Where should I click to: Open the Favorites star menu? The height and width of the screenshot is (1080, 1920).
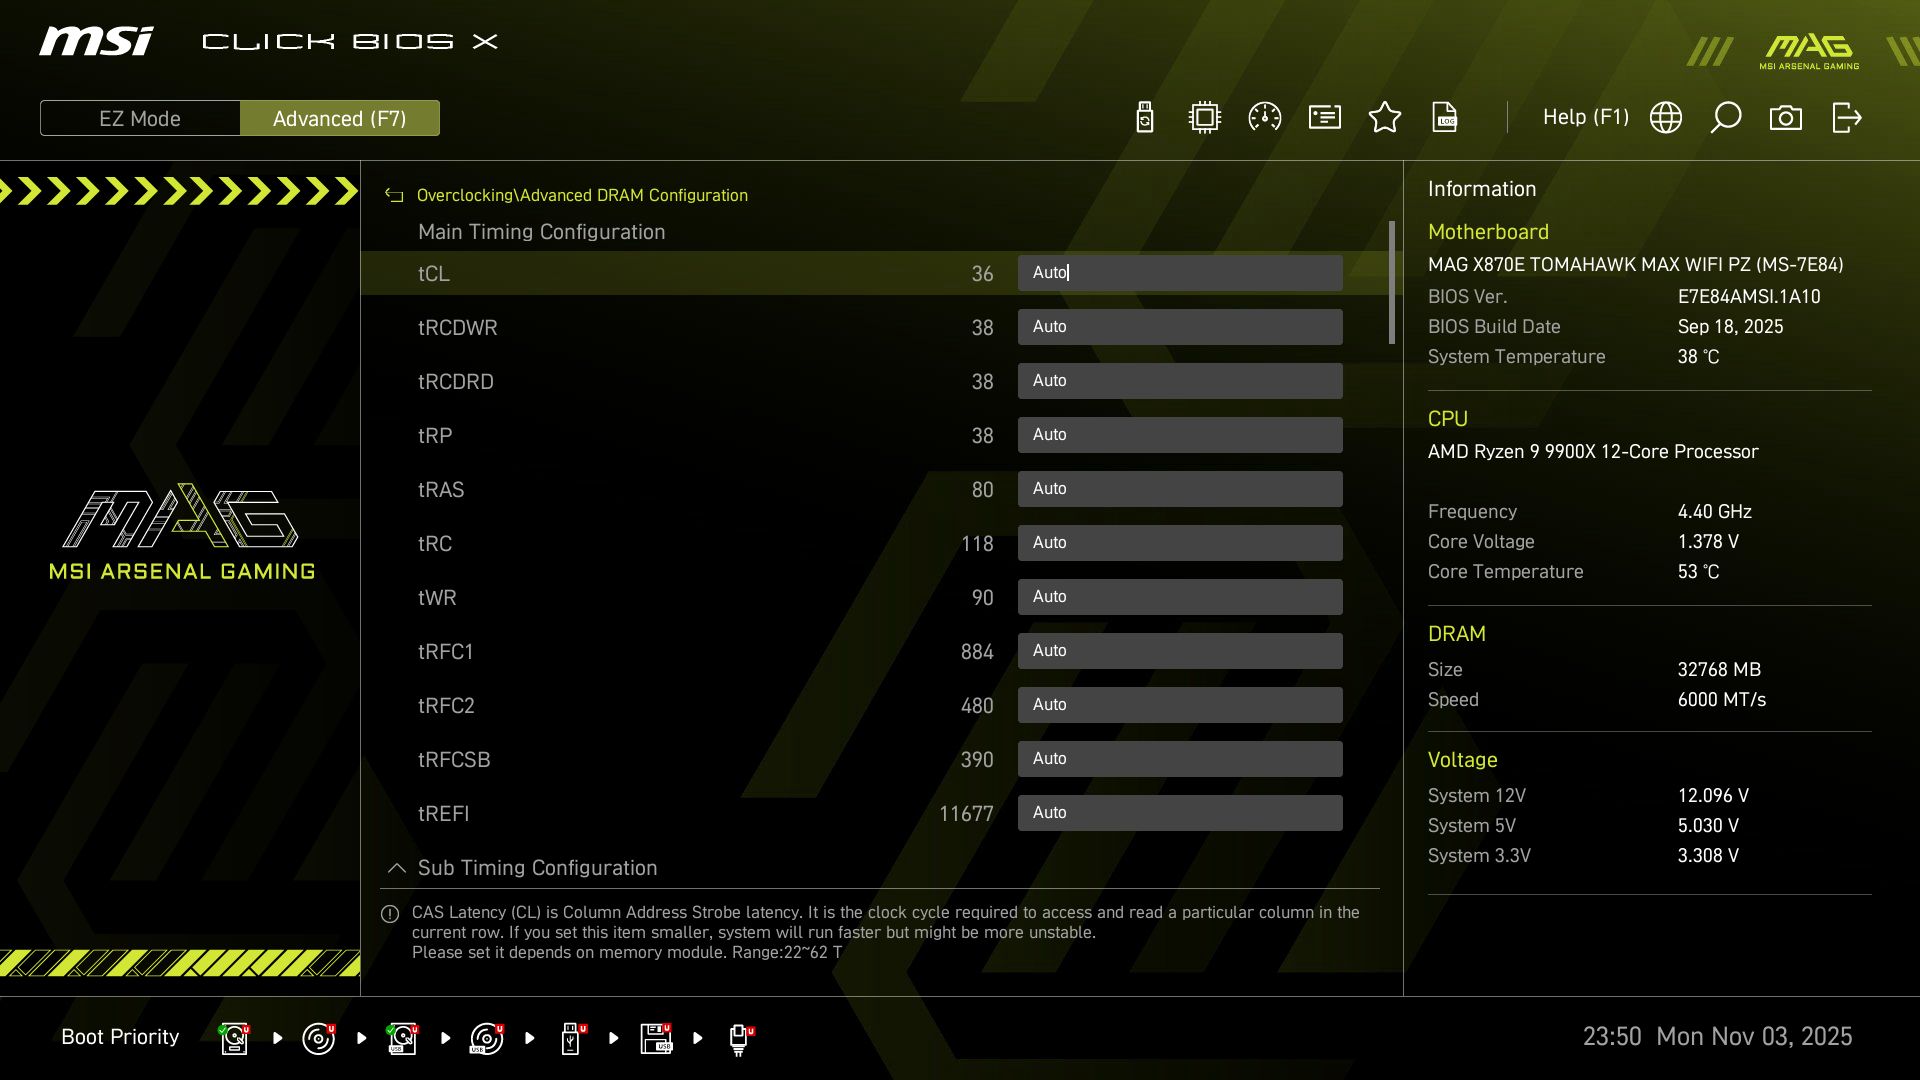click(1385, 117)
